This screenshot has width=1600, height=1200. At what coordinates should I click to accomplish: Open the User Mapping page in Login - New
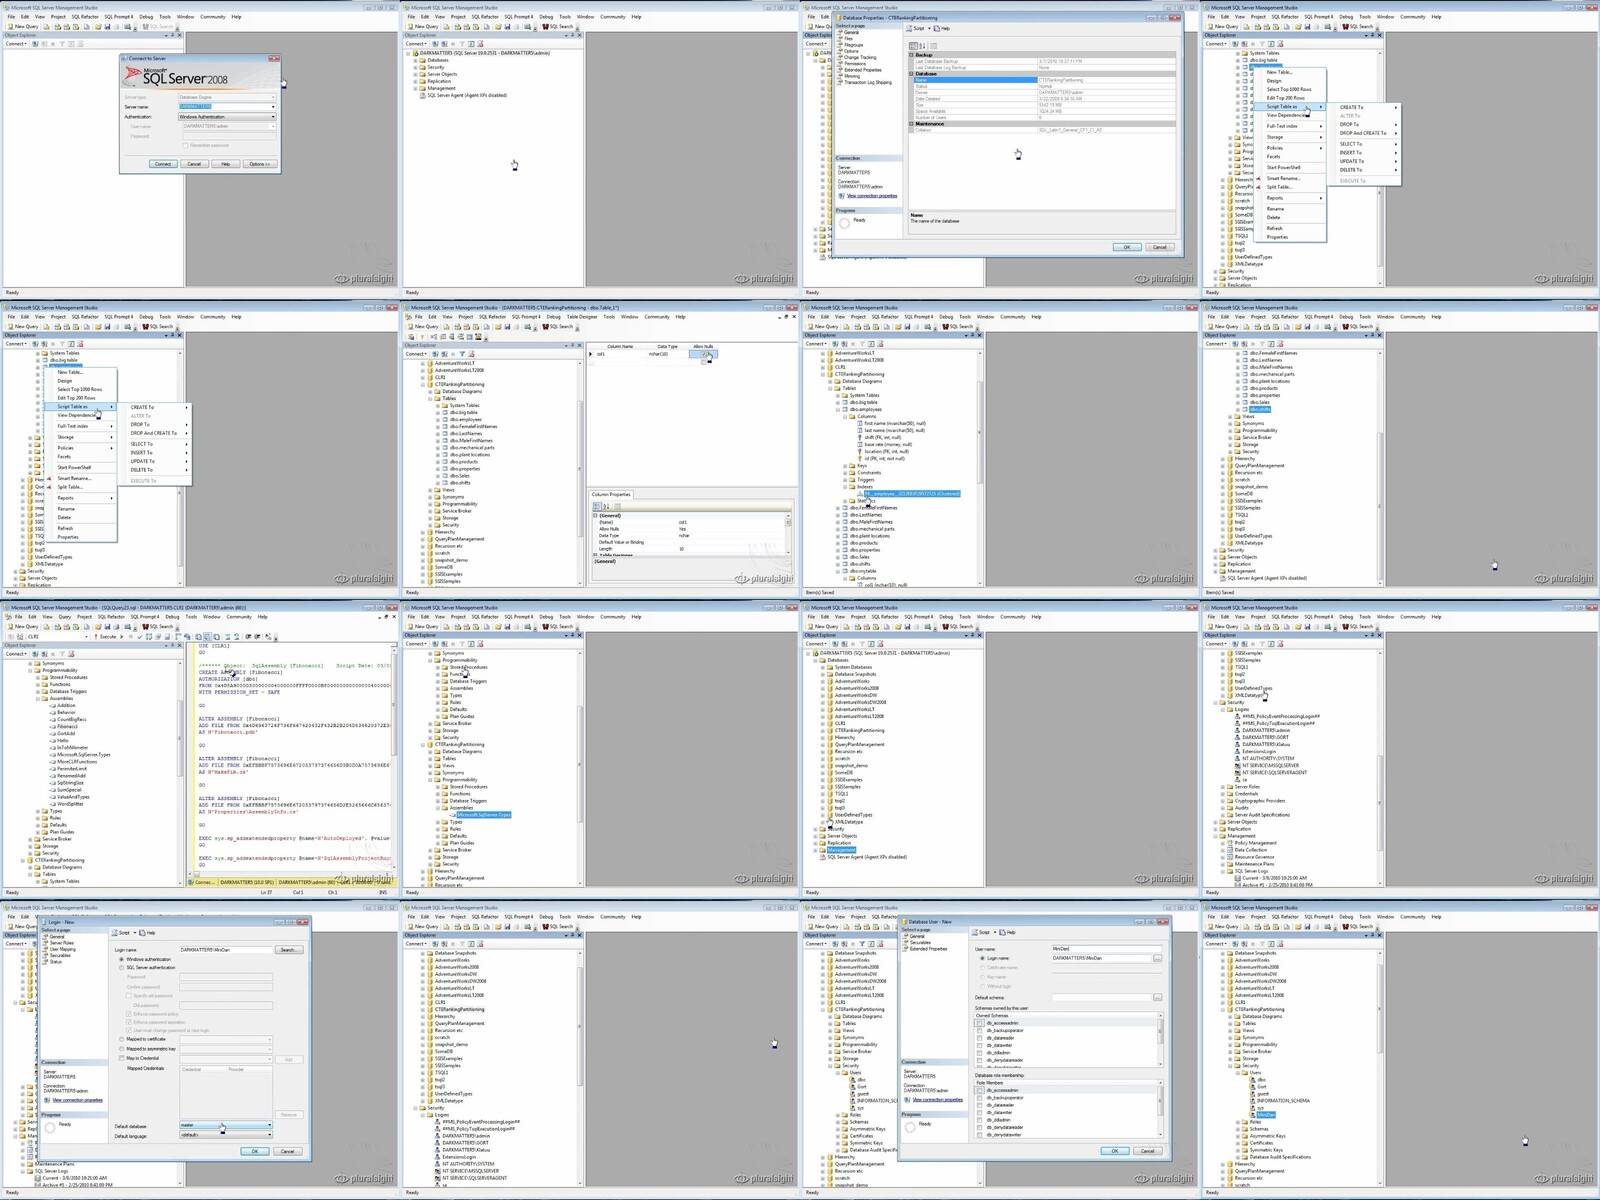pos(62,949)
